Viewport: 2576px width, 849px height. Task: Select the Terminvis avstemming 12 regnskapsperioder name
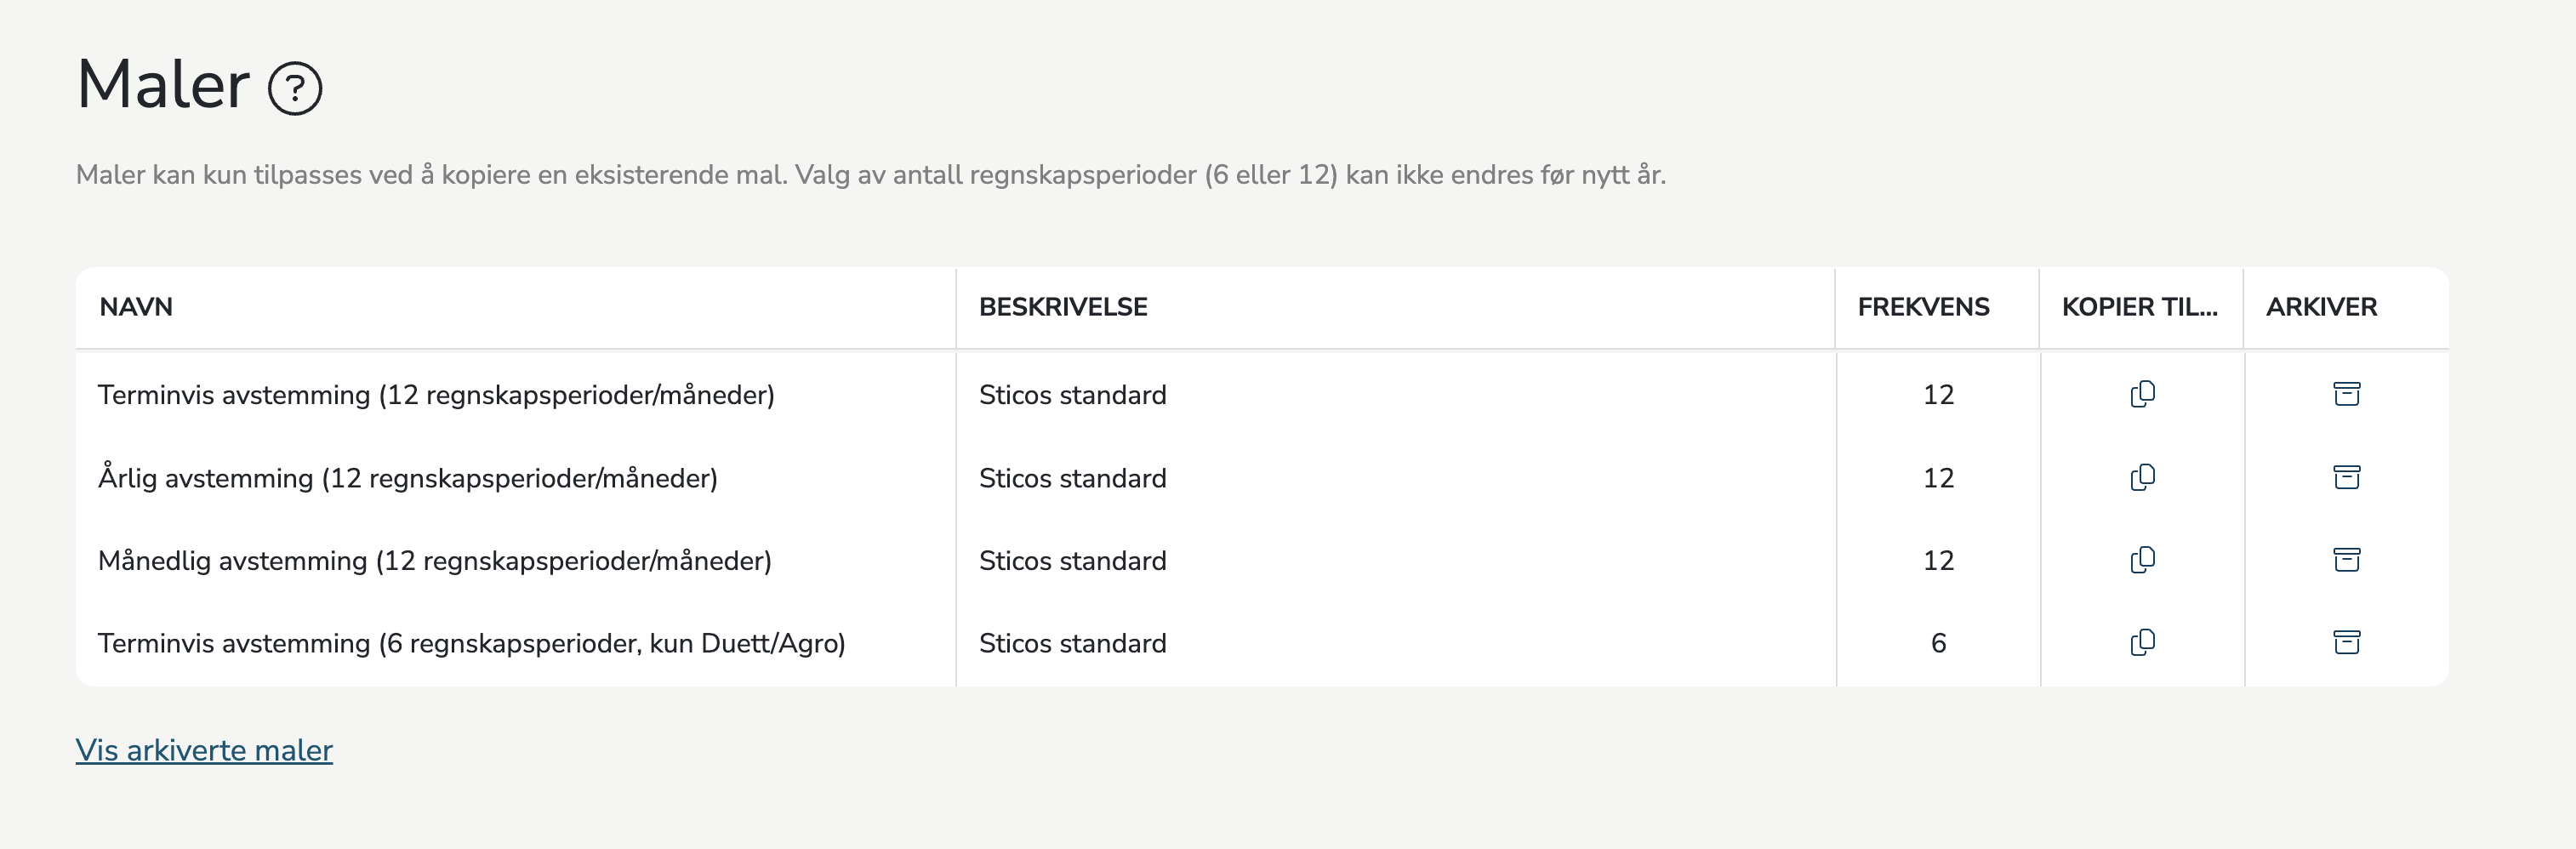click(436, 395)
